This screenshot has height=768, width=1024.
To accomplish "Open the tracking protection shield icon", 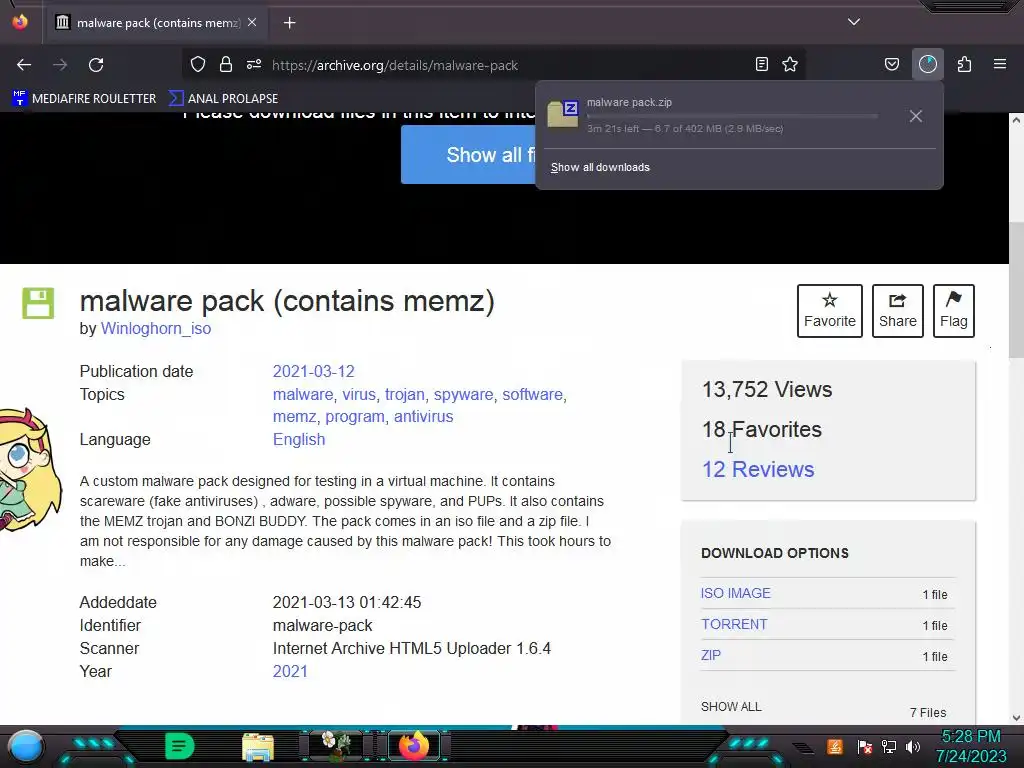I will tap(198, 64).
